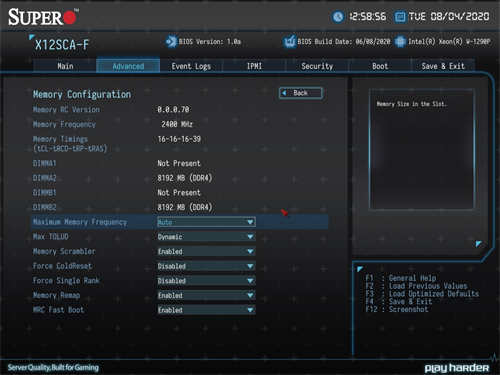Viewport: 500px width, 375px height.
Task: Click the BIOS Build Date icon
Action: (290, 42)
